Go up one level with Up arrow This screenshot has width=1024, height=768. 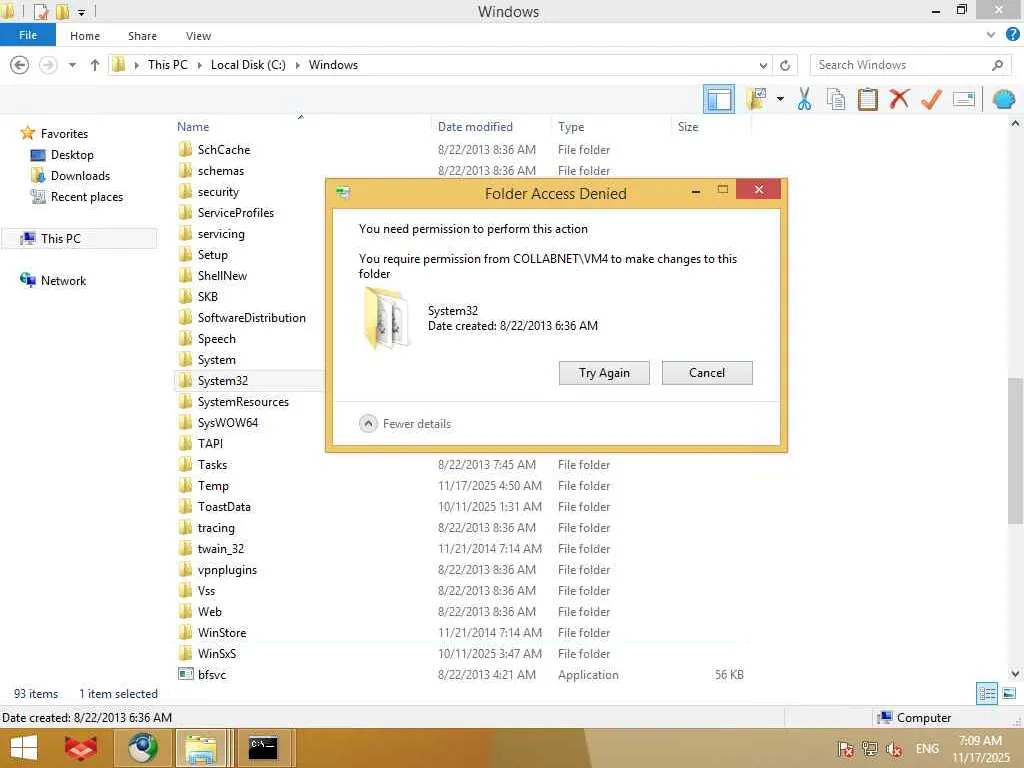(95, 65)
